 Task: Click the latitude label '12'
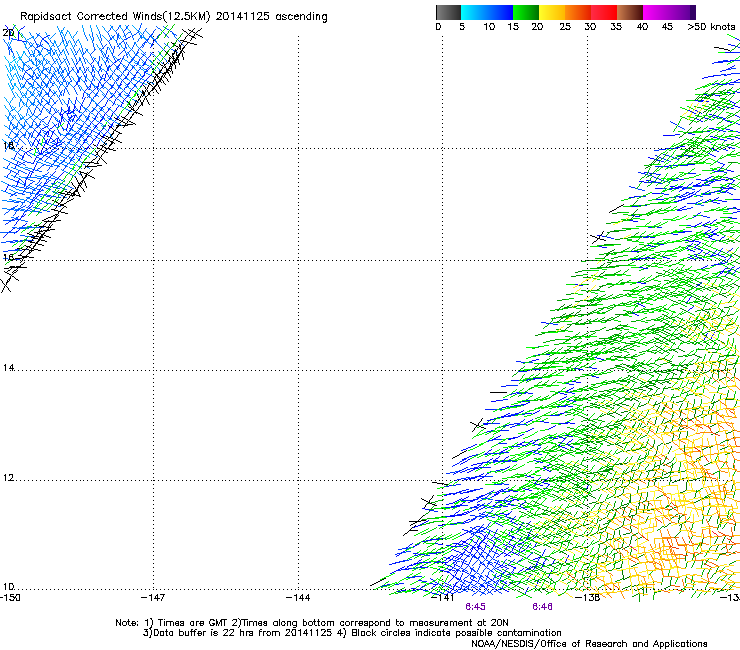point(8,478)
